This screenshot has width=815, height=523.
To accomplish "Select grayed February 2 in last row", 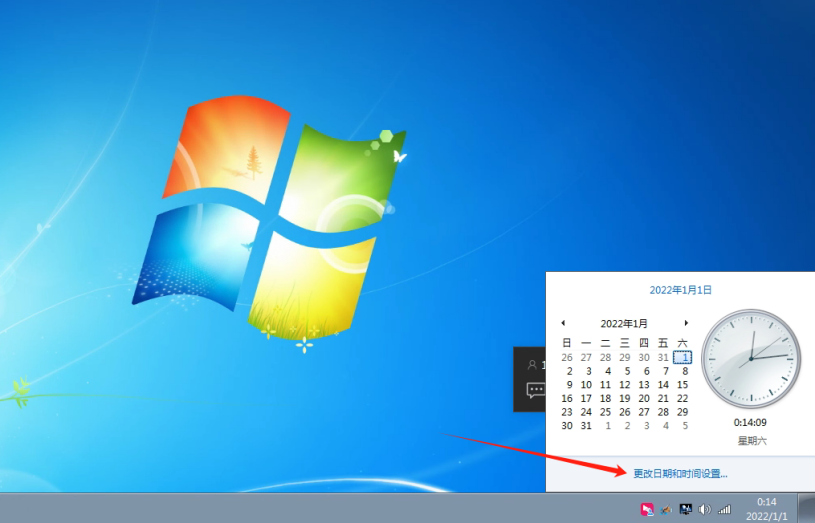I will point(625,425).
